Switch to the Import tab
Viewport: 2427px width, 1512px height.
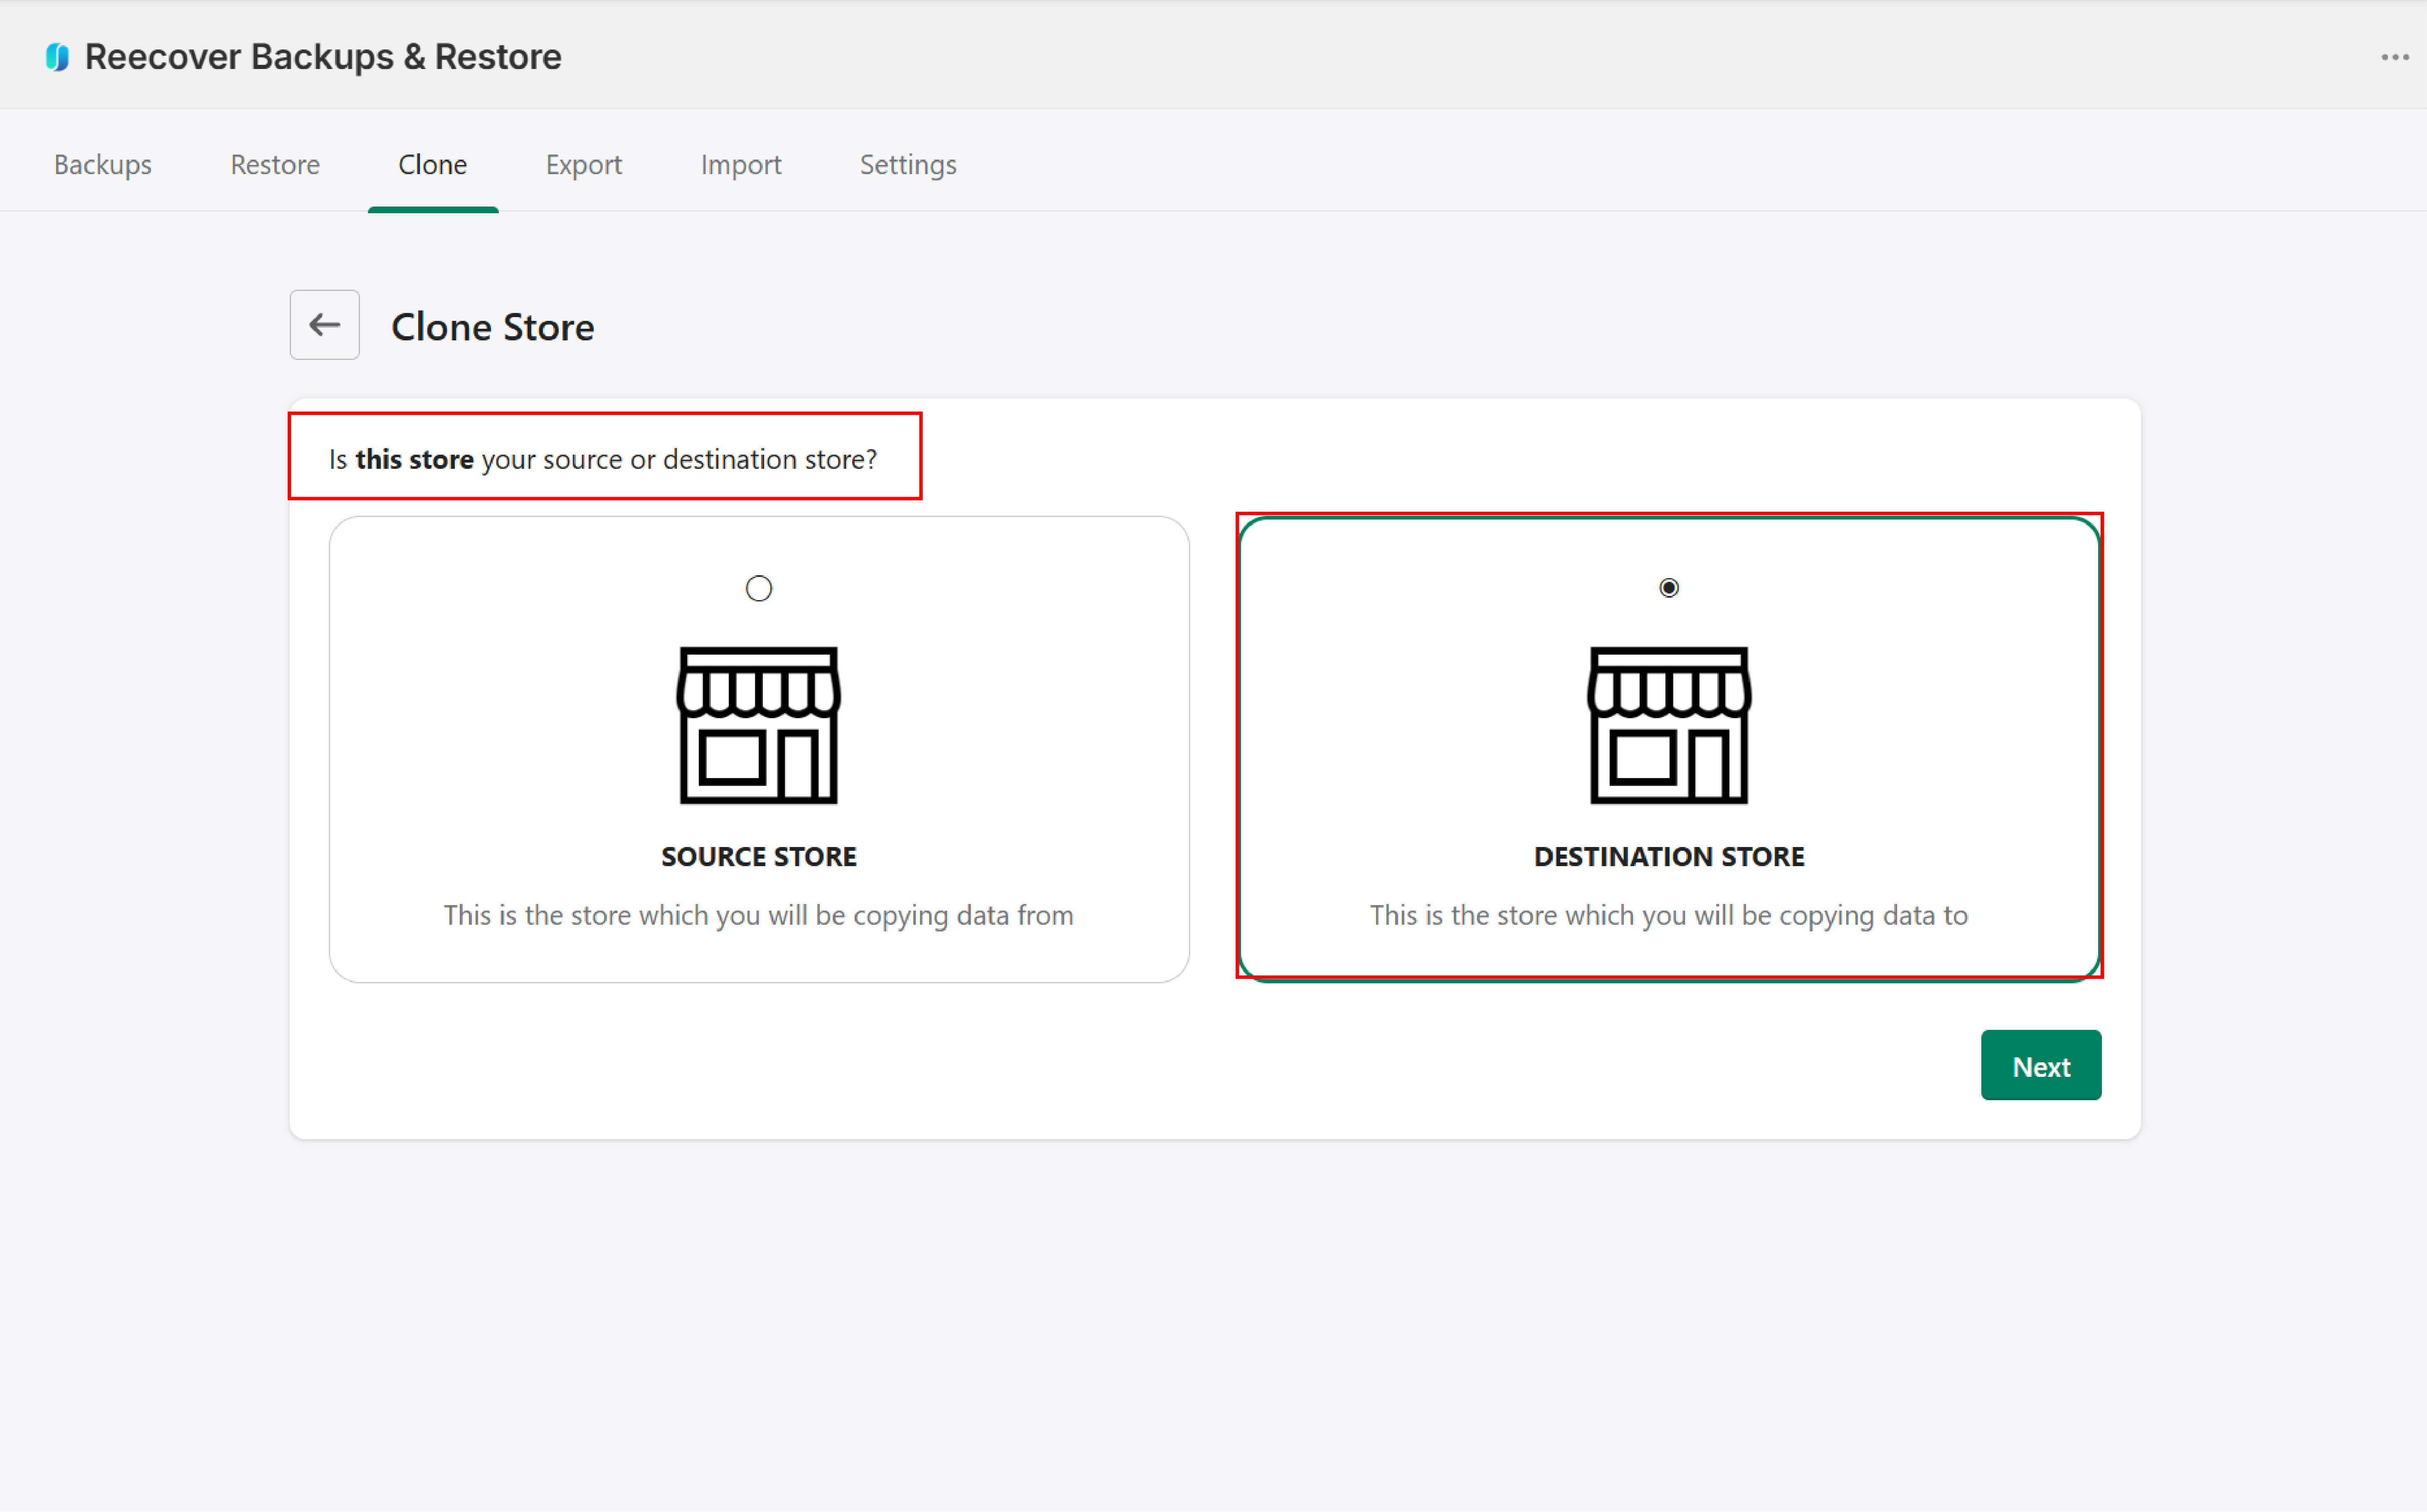click(x=741, y=164)
